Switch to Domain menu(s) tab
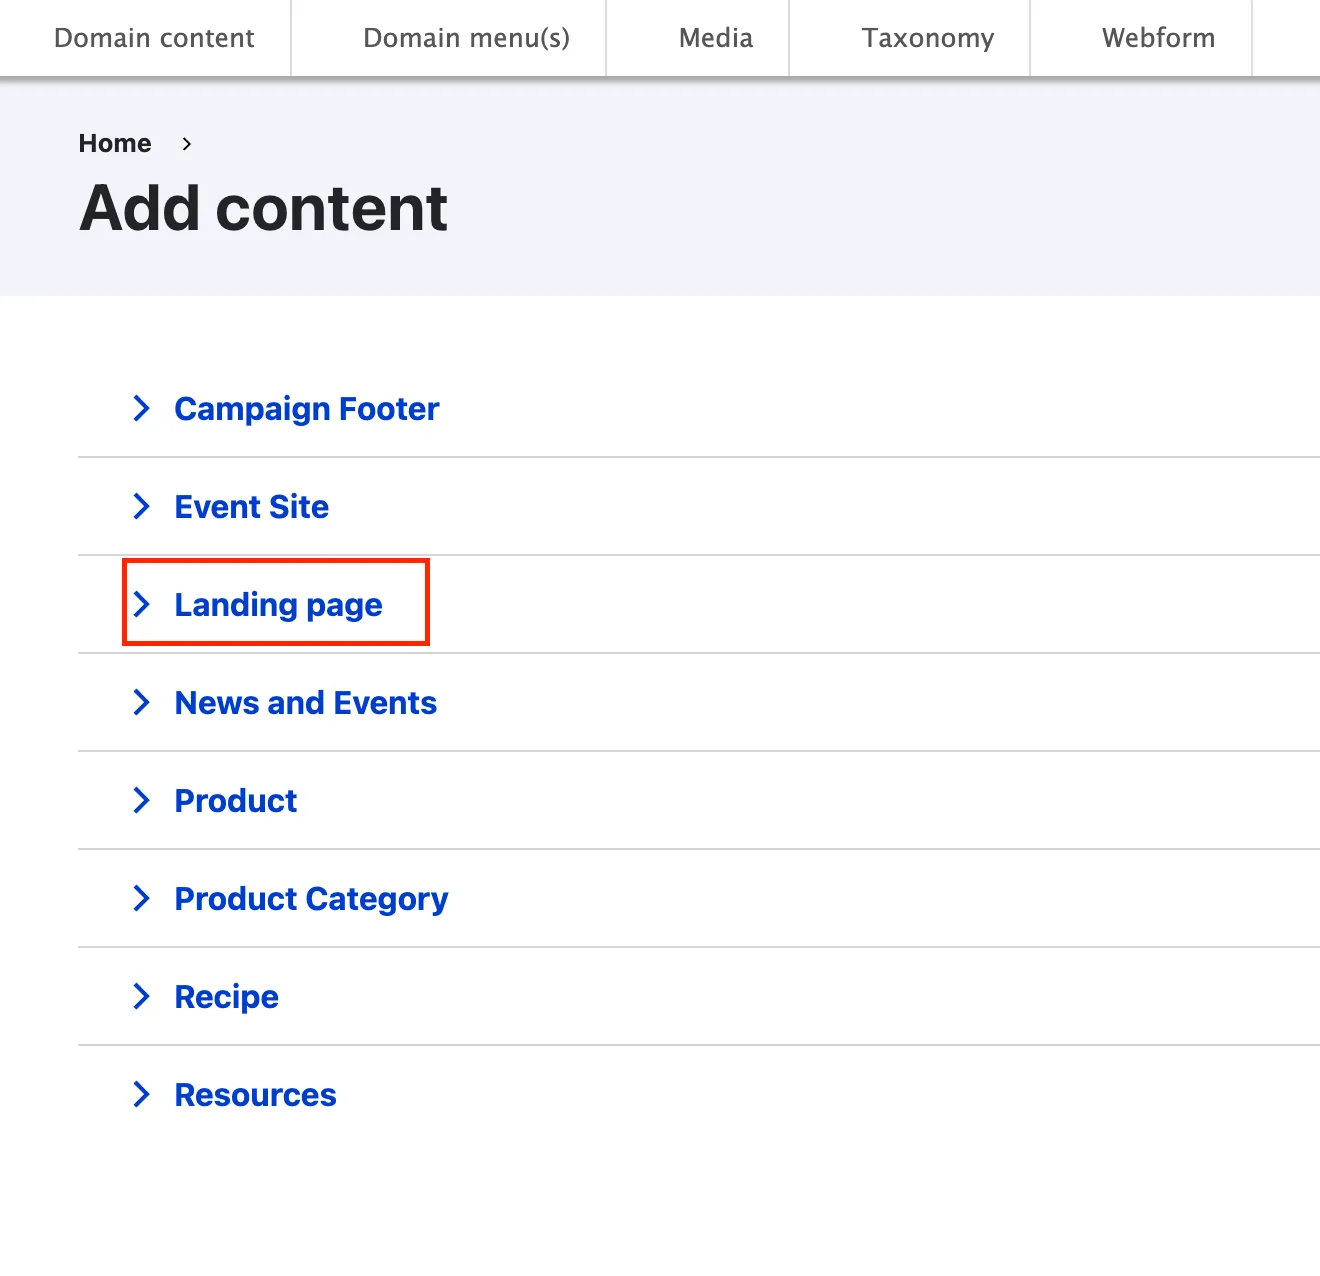1320x1276 pixels. 466,38
